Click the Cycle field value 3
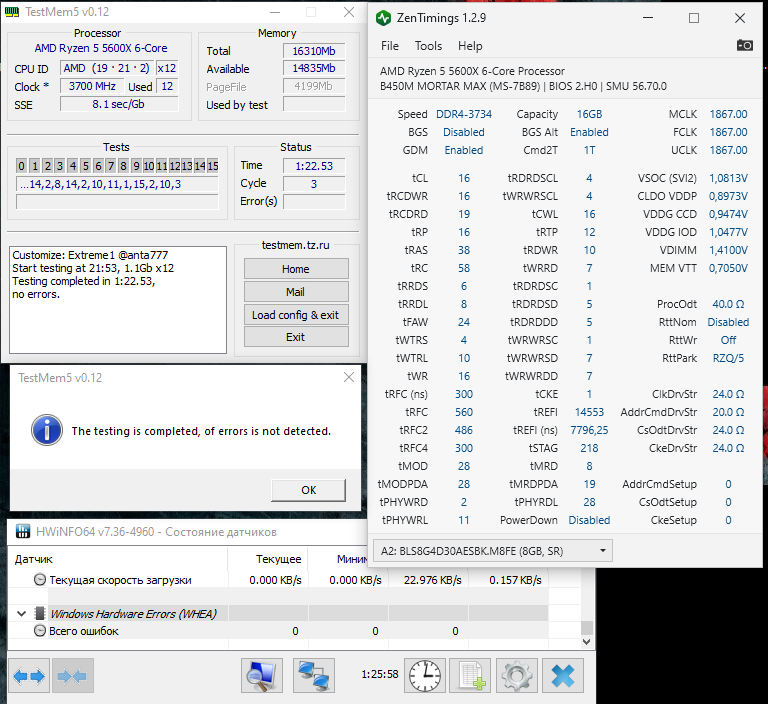Screen dimensions: 768x704 (314, 184)
